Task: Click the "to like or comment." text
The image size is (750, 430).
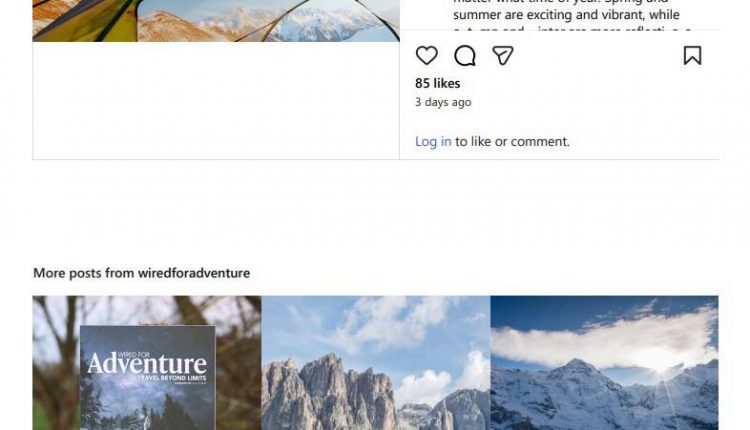Action: (512, 142)
